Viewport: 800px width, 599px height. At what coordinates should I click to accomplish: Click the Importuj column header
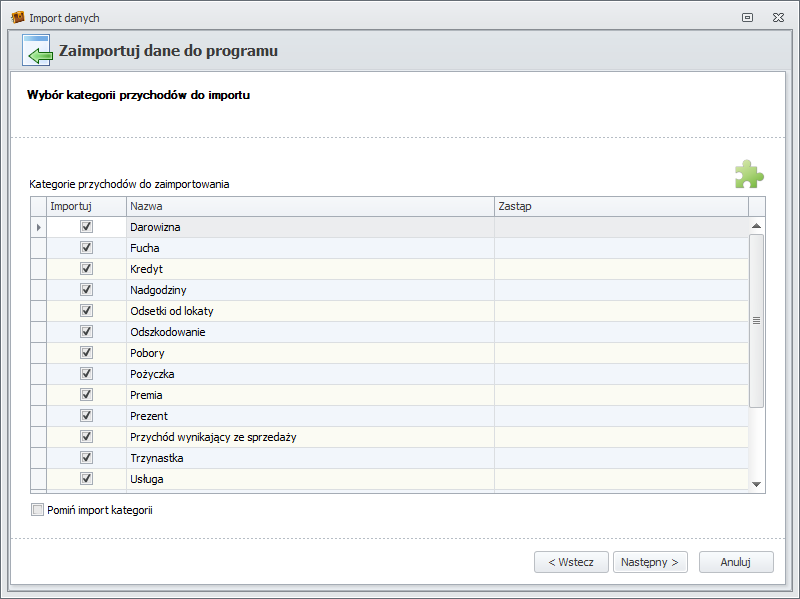[86, 206]
